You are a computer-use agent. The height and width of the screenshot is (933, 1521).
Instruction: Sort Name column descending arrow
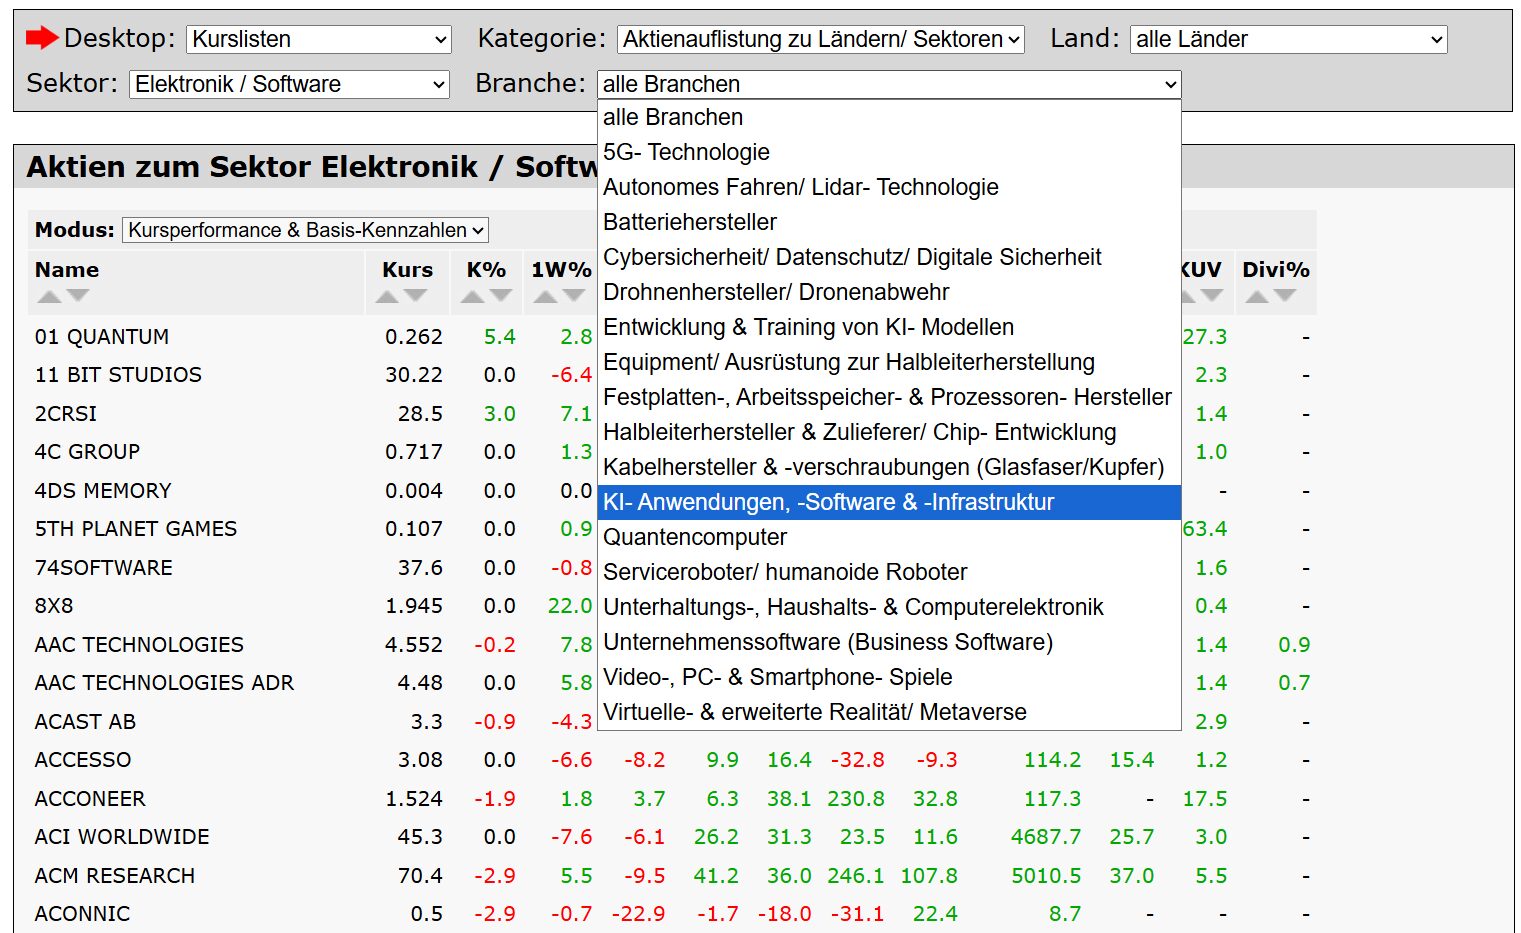point(78,296)
